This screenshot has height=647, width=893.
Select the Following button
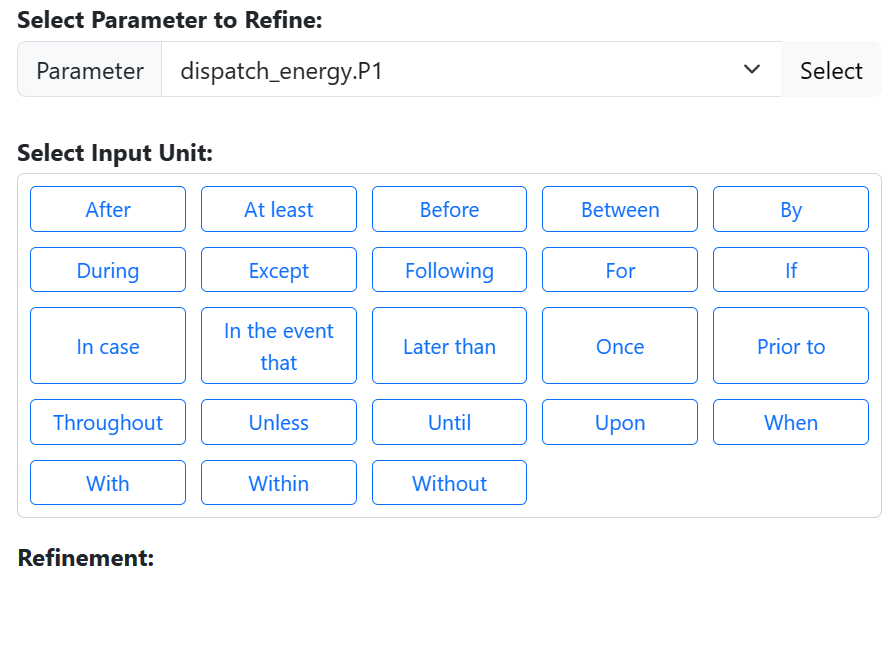pos(449,270)
